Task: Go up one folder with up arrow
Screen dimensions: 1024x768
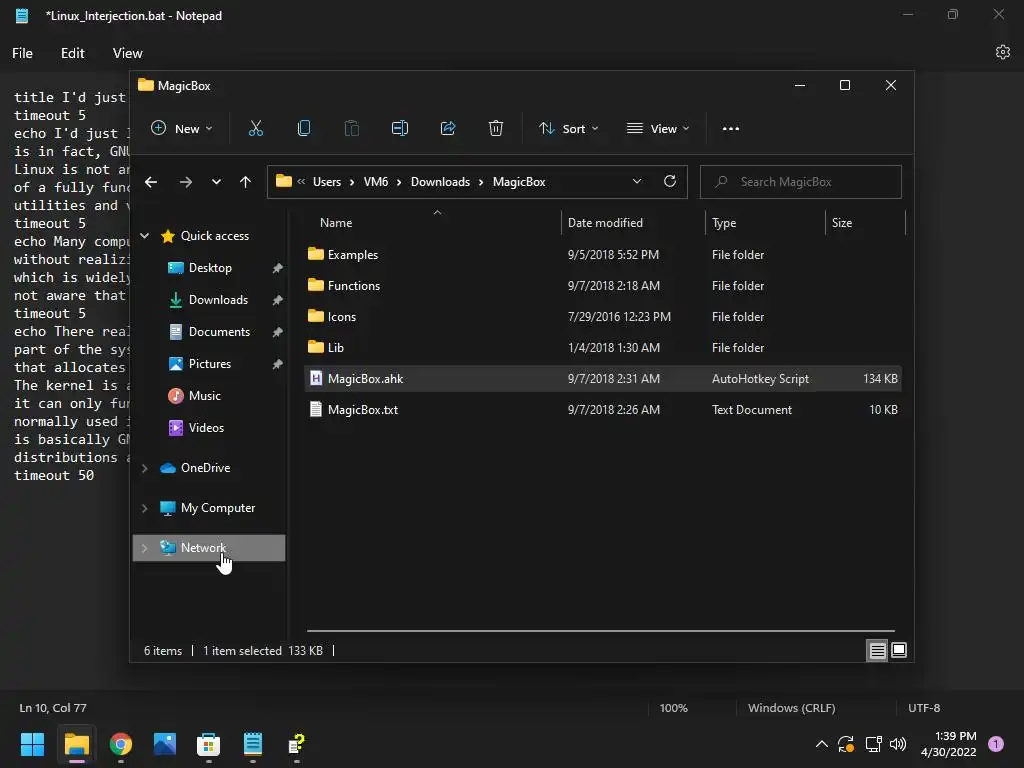Action: click(x=245, y=182)
